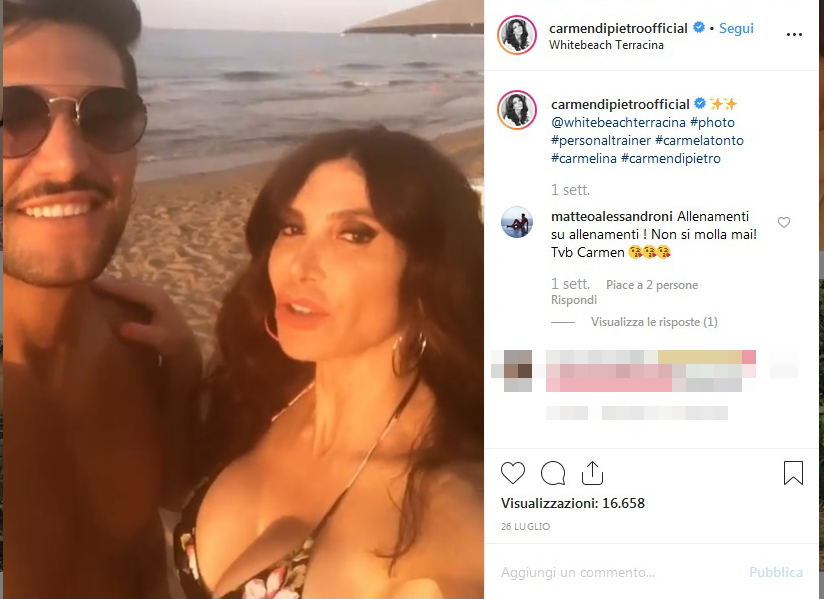Open the three-dot more options menu
Image resolution: width=824 pixels, height=599 pixels.
point(794,35)
